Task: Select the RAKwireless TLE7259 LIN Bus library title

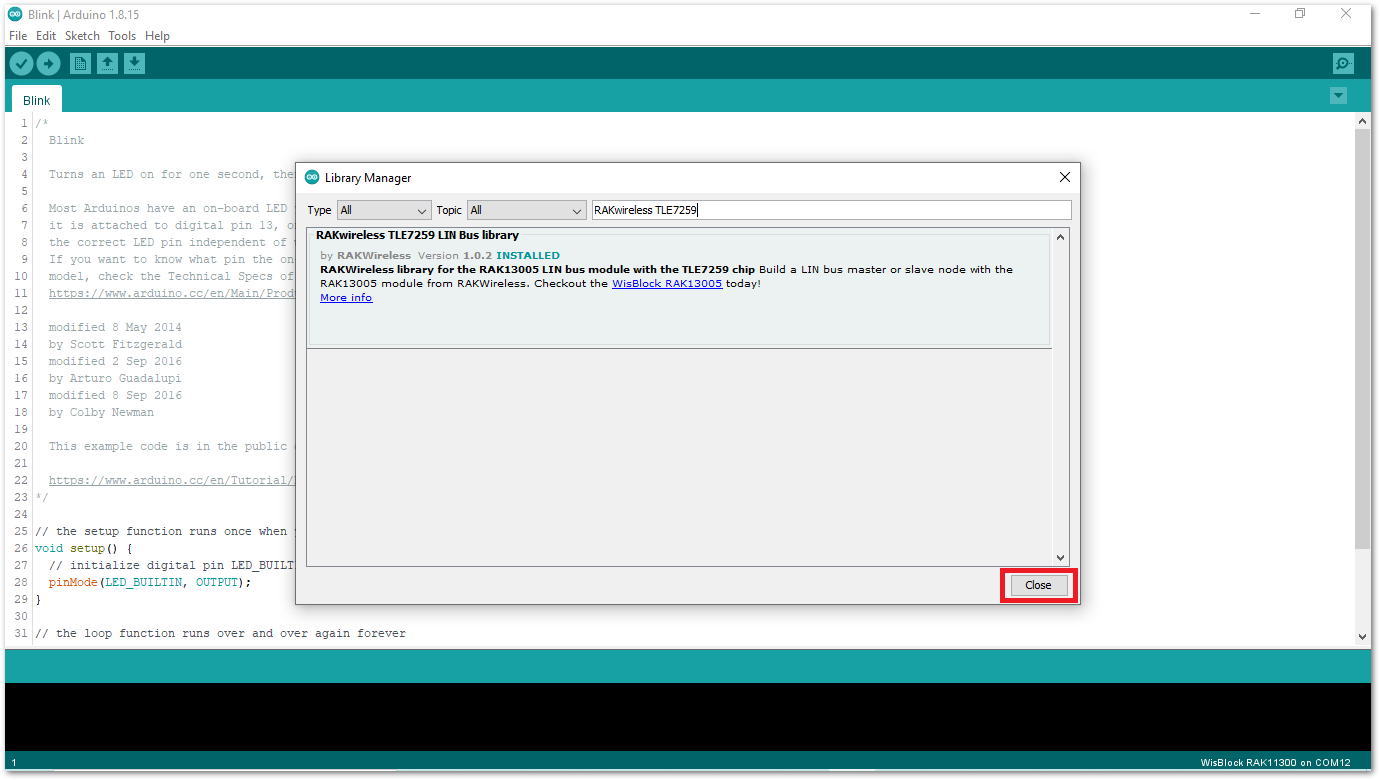Action: [x=417, y=236]
